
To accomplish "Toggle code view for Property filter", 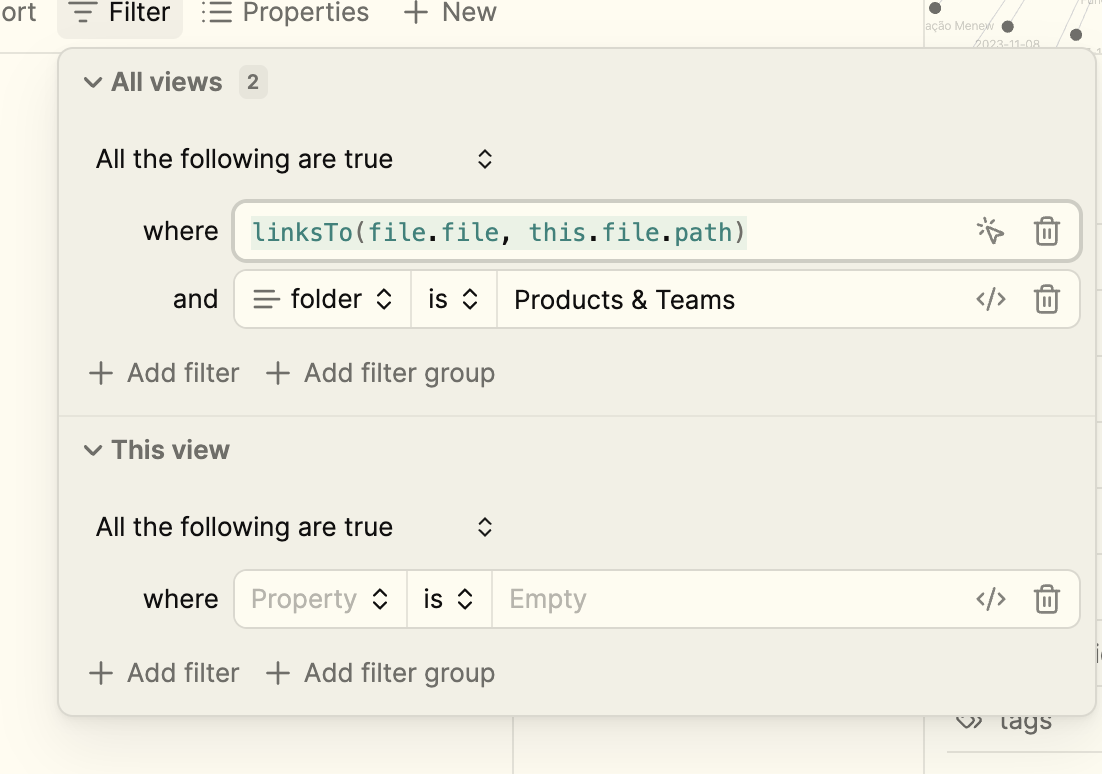I will point(990,599).
